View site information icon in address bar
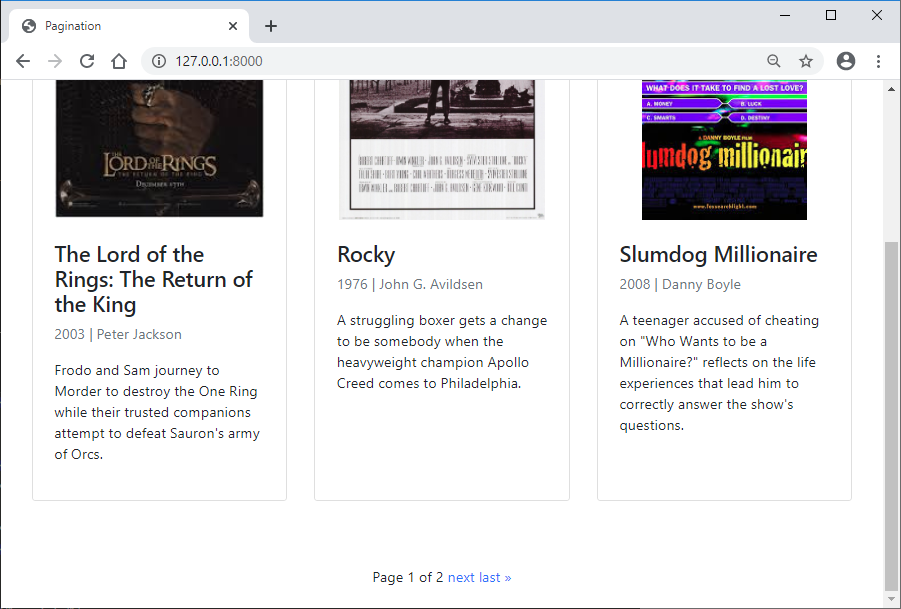Viewport: 901px width, 609px height. pos(159,61)
